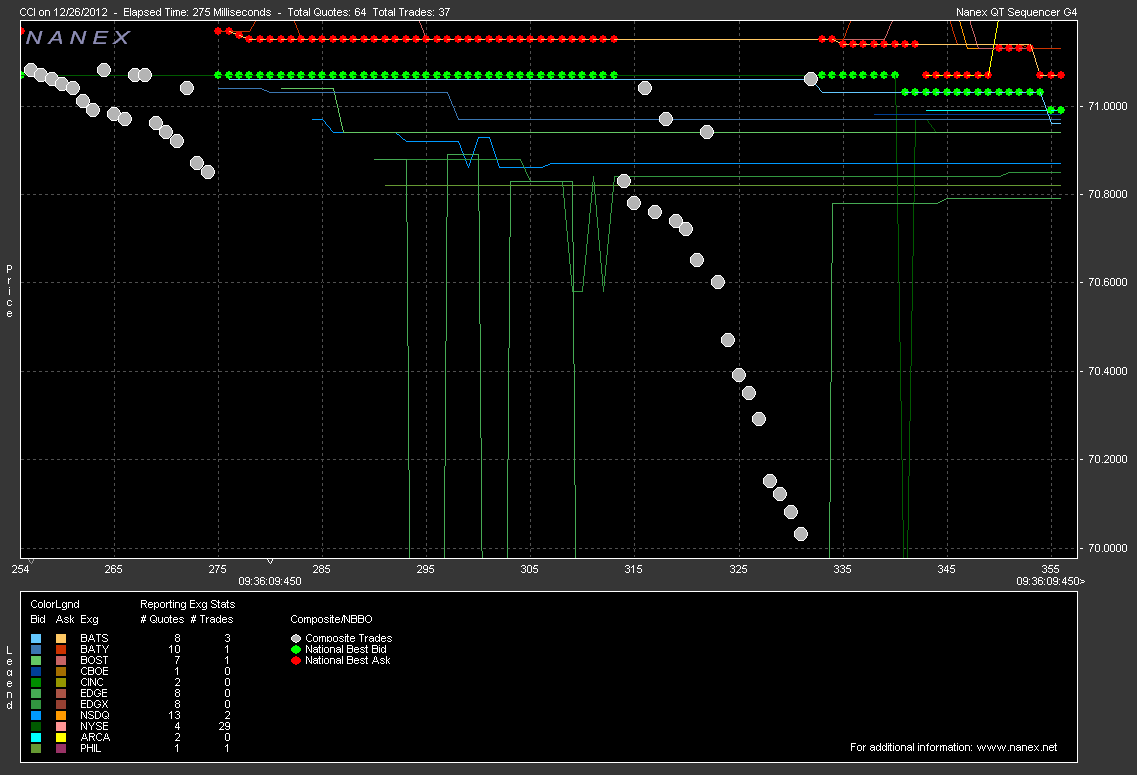Viewport: 1137px width, 775px height.
Task: Click the EDGX exchange name in the legend
Action: 94,705
